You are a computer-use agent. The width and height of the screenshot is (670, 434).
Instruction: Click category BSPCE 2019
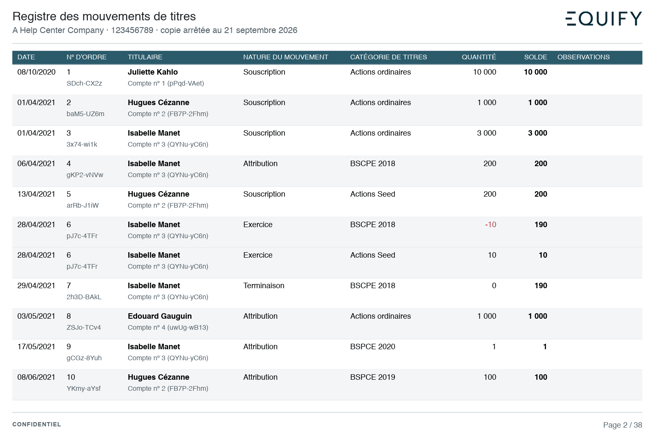(373, 378)
